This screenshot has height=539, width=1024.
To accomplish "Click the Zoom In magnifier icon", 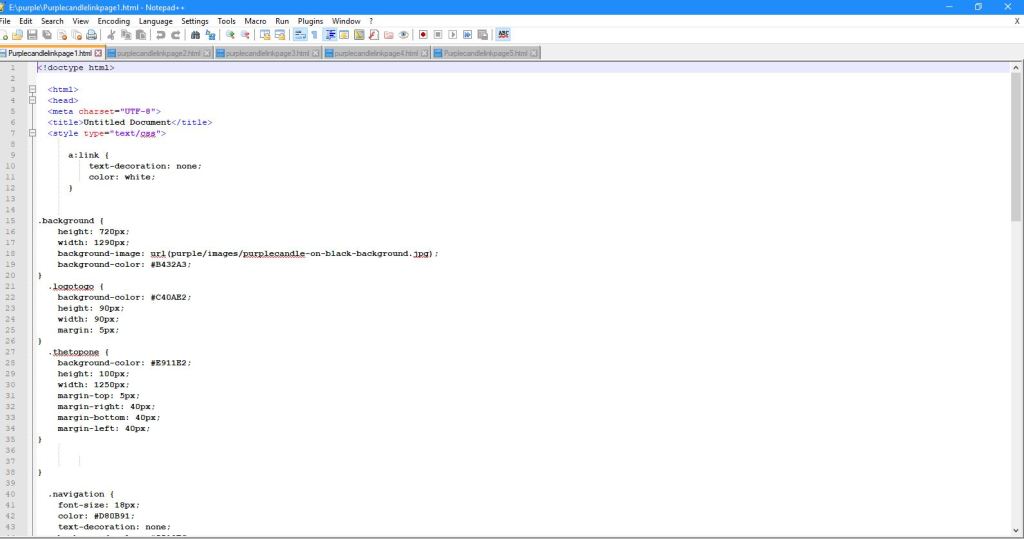I will (x=231, y=34).
